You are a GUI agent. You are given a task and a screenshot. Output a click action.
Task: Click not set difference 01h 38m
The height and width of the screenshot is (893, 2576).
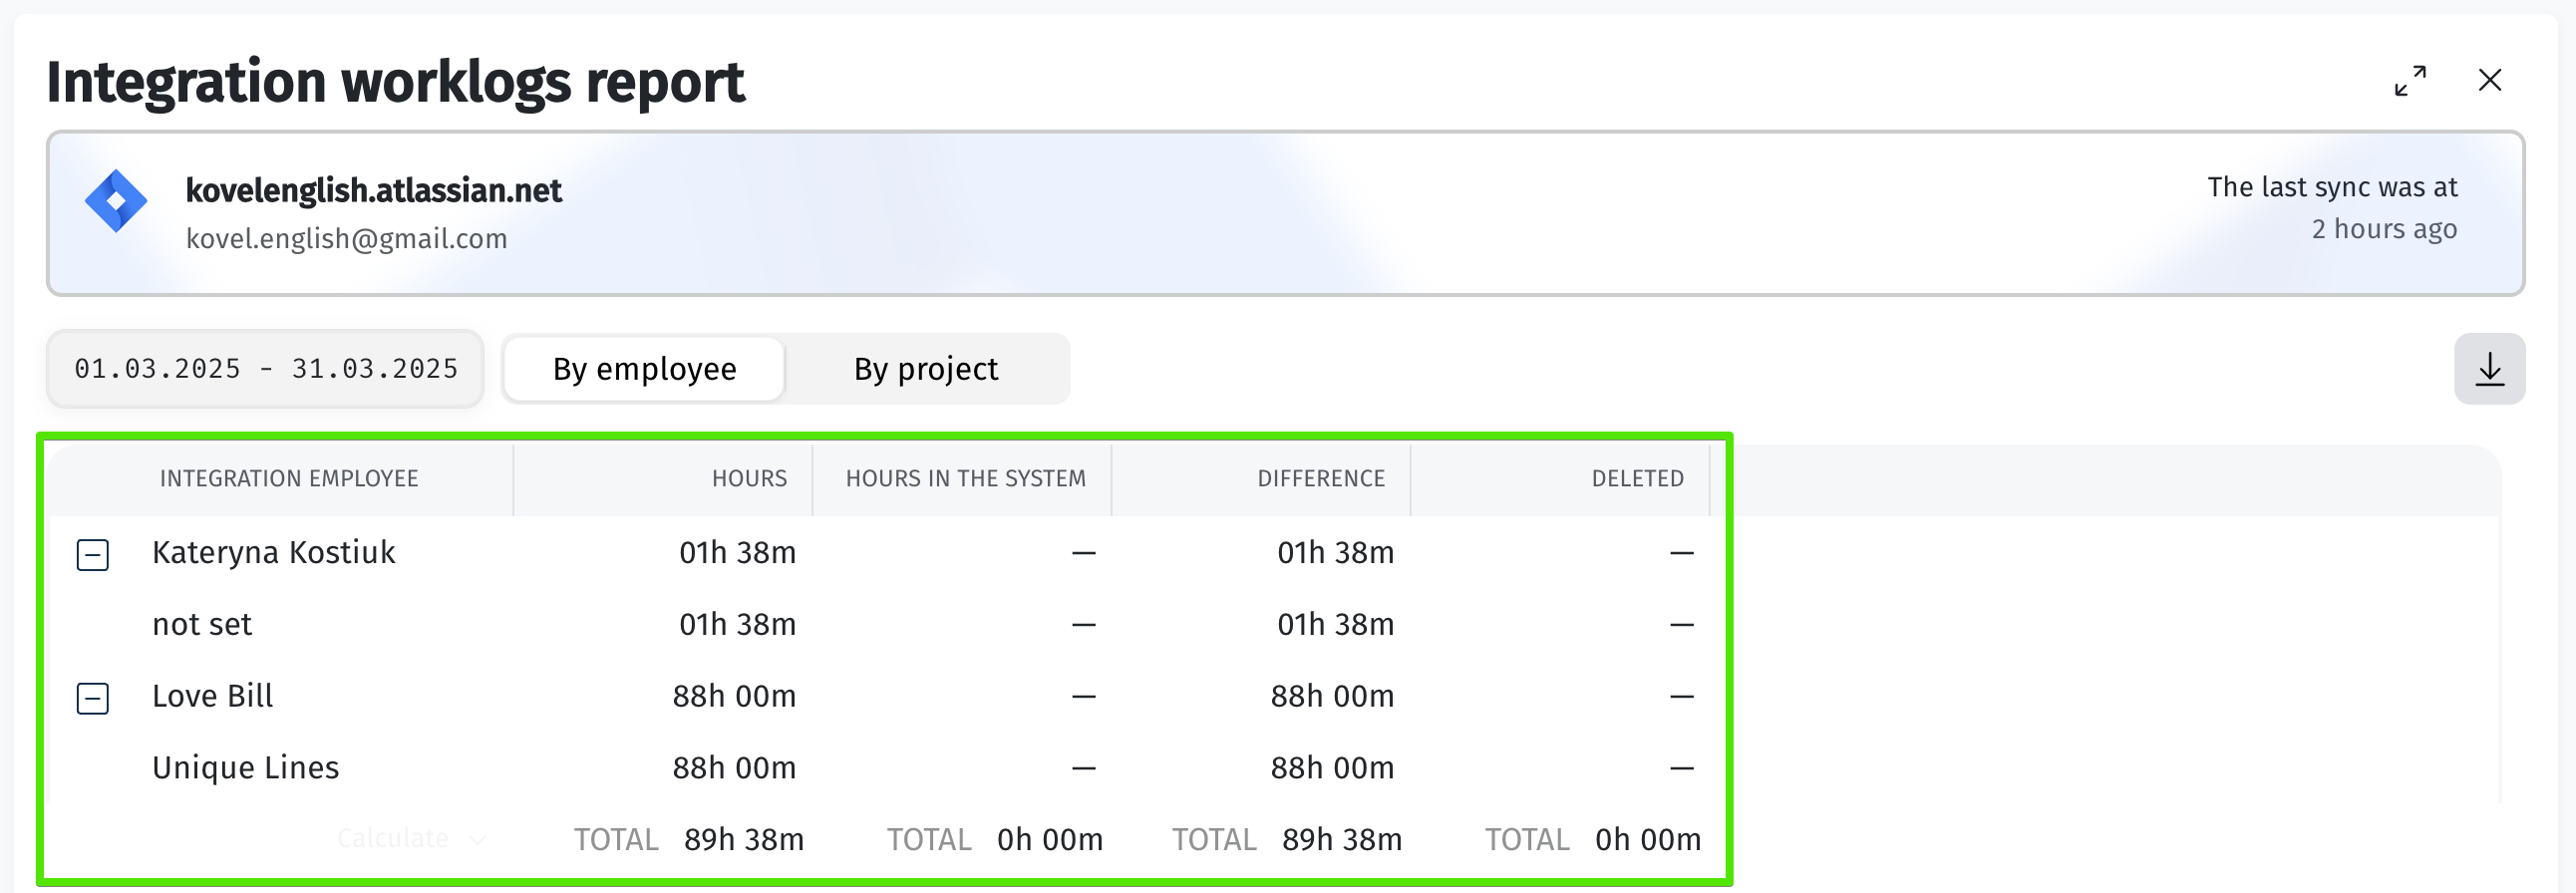pos(1335,625)
